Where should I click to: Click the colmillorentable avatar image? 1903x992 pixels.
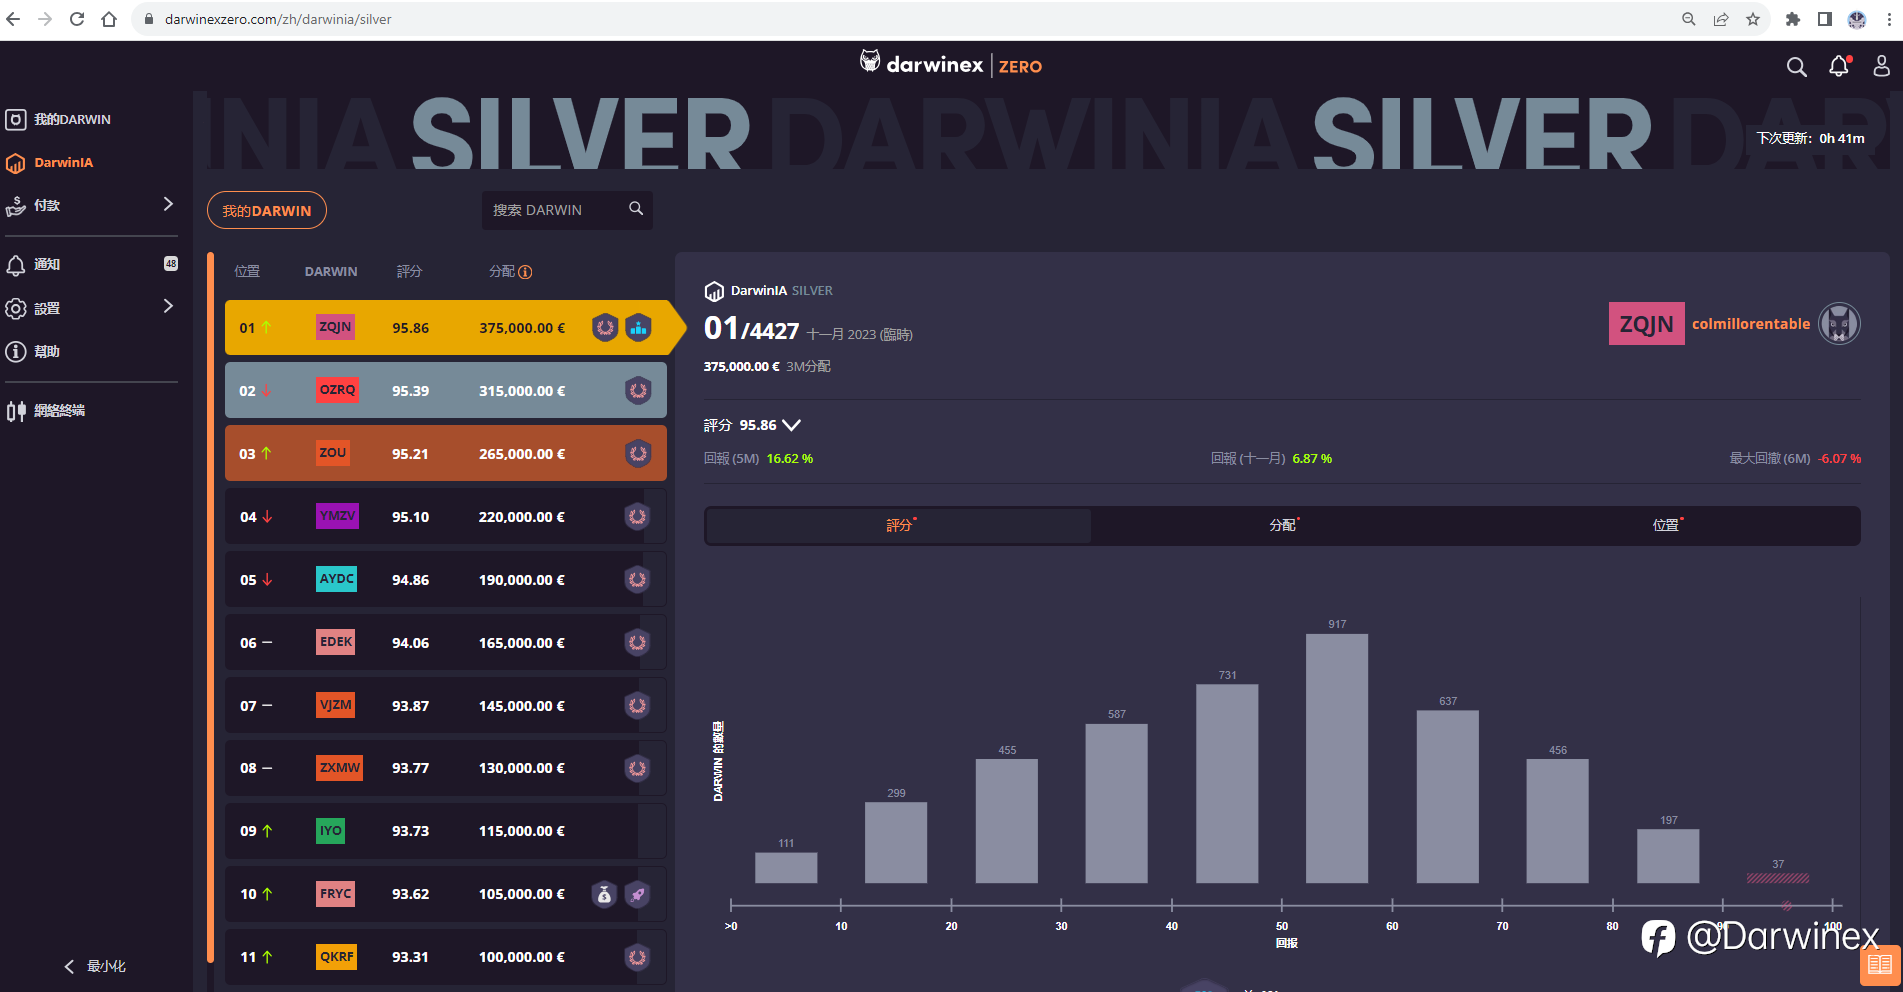(x=1839, y=324)
